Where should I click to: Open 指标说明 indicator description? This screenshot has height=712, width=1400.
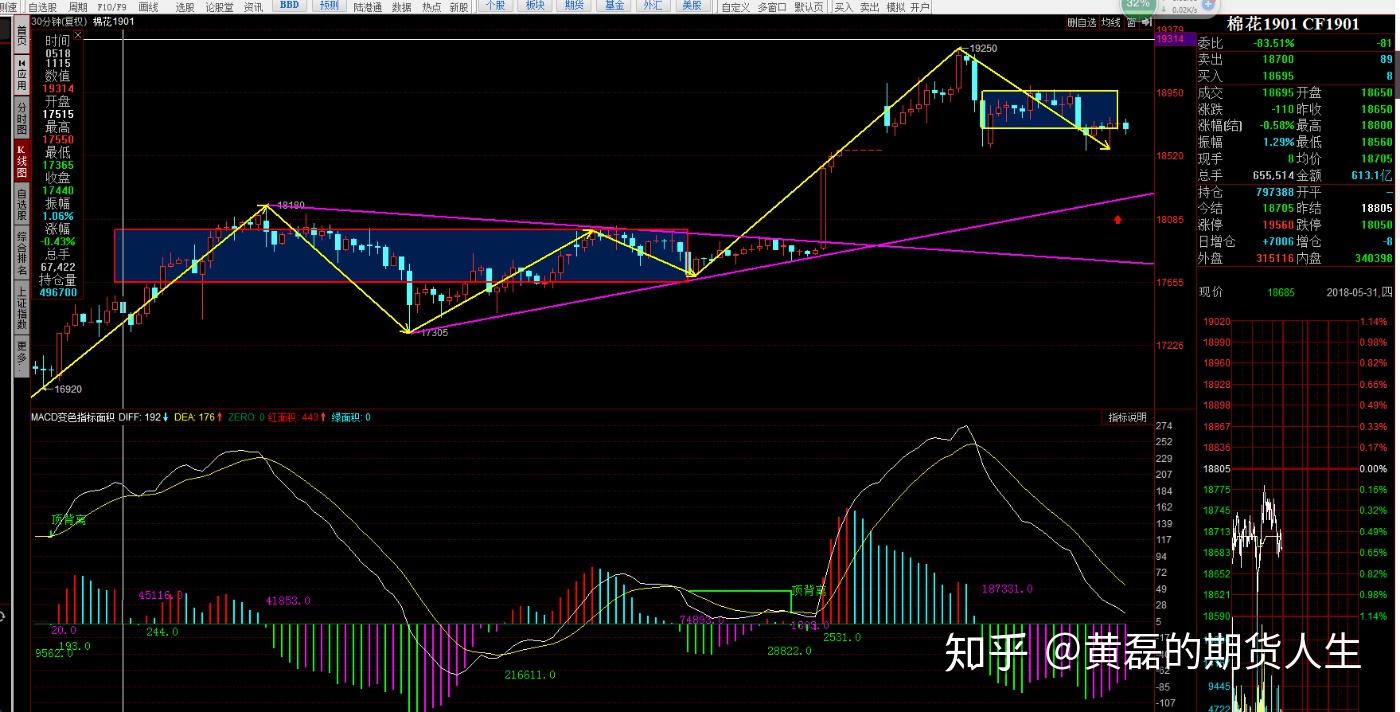coord(1126,417)
